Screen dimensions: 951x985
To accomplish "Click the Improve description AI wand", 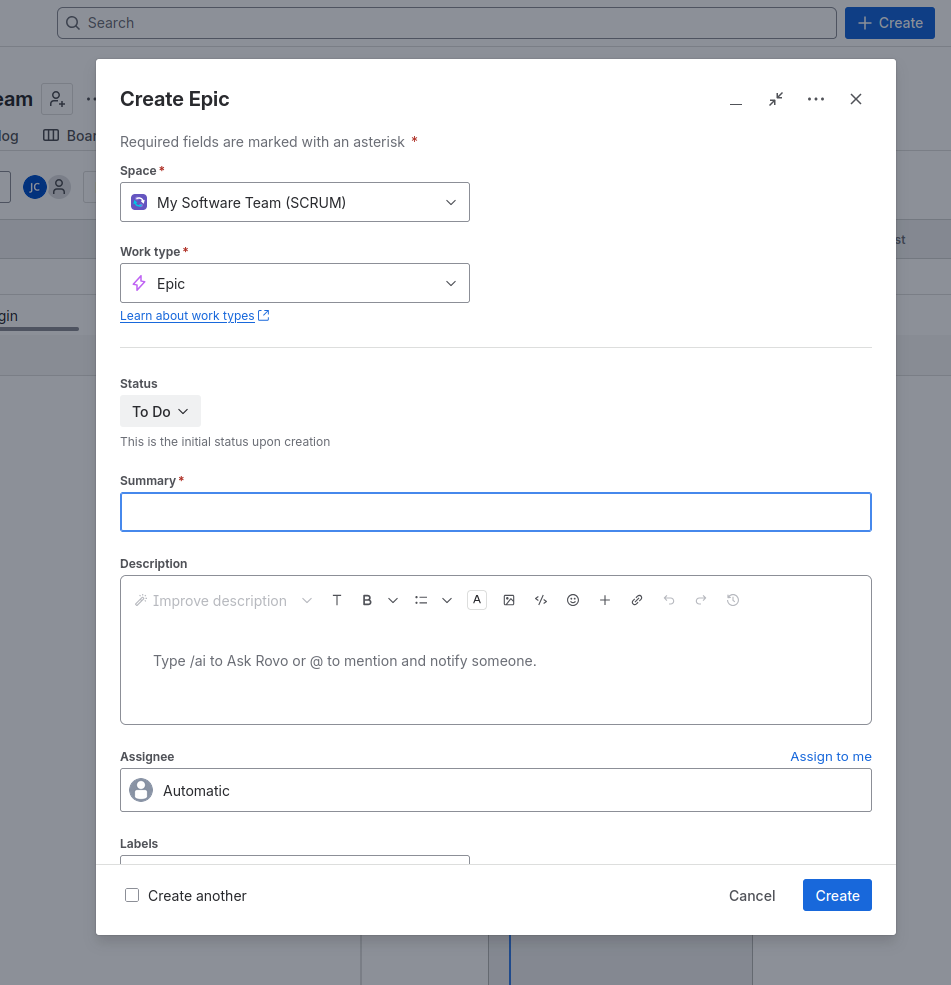I will tap(141, 601).
